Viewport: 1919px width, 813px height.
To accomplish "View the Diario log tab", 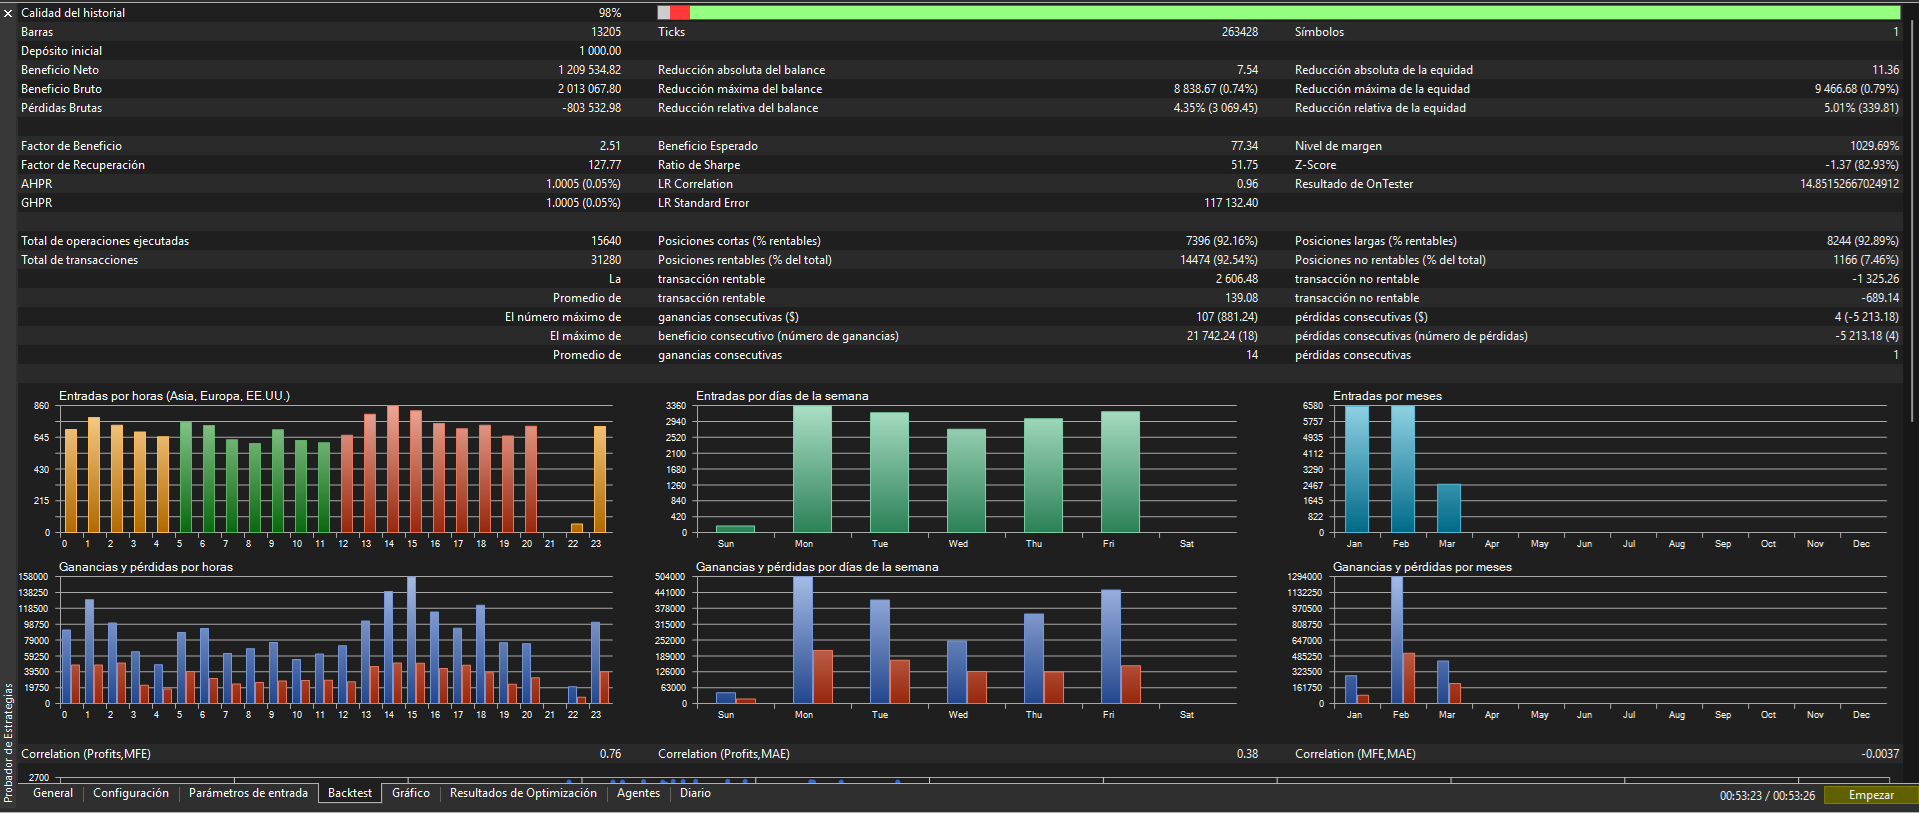I will (695, 793).
